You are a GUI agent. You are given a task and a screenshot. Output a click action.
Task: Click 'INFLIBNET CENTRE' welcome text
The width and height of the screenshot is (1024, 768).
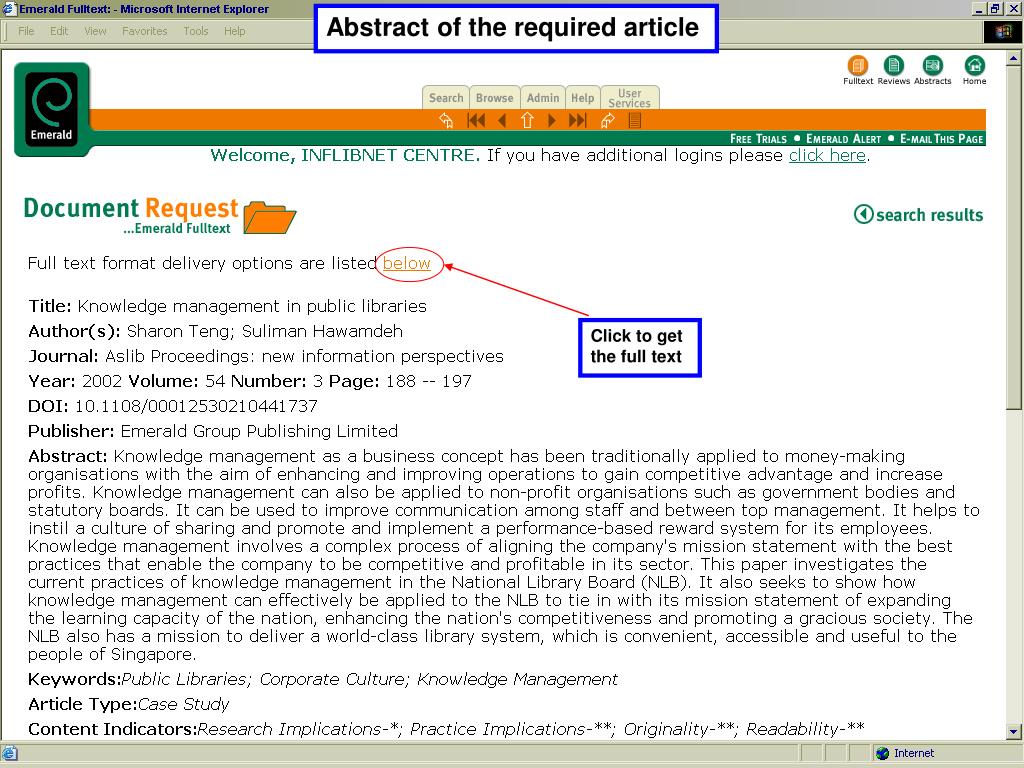point(390,155)
